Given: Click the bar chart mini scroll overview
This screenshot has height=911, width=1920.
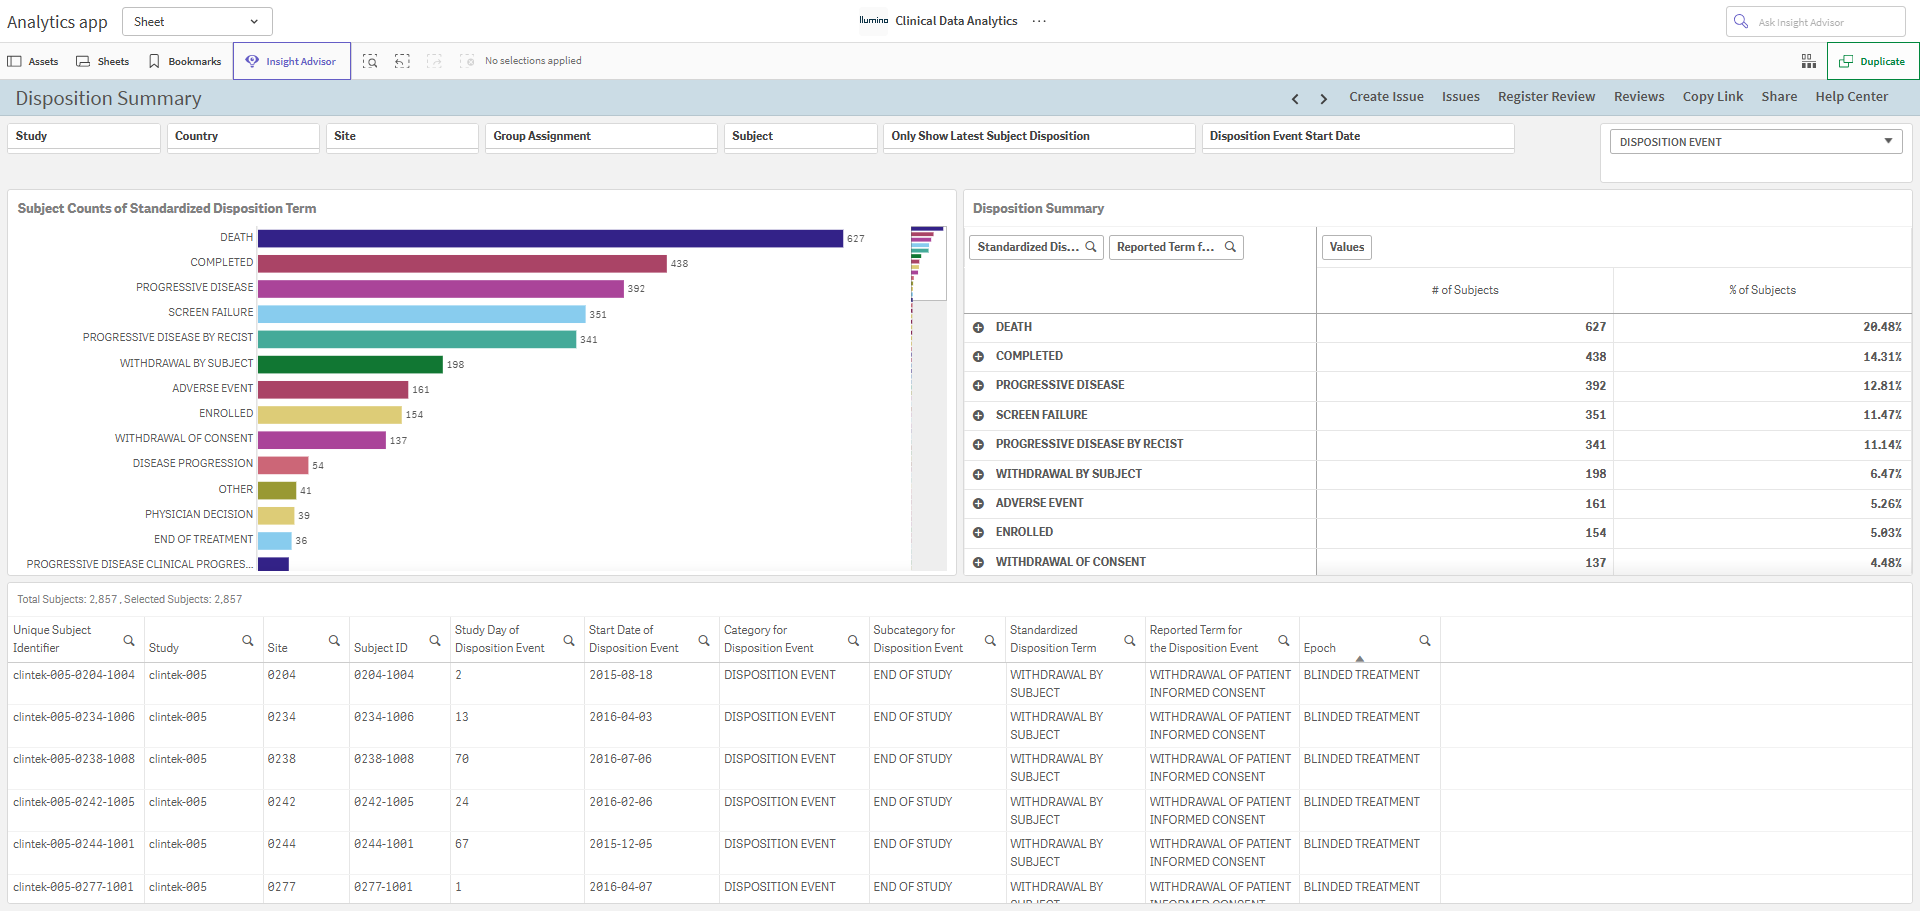Looking at the screenshot, I should click(x=928, y=398).
